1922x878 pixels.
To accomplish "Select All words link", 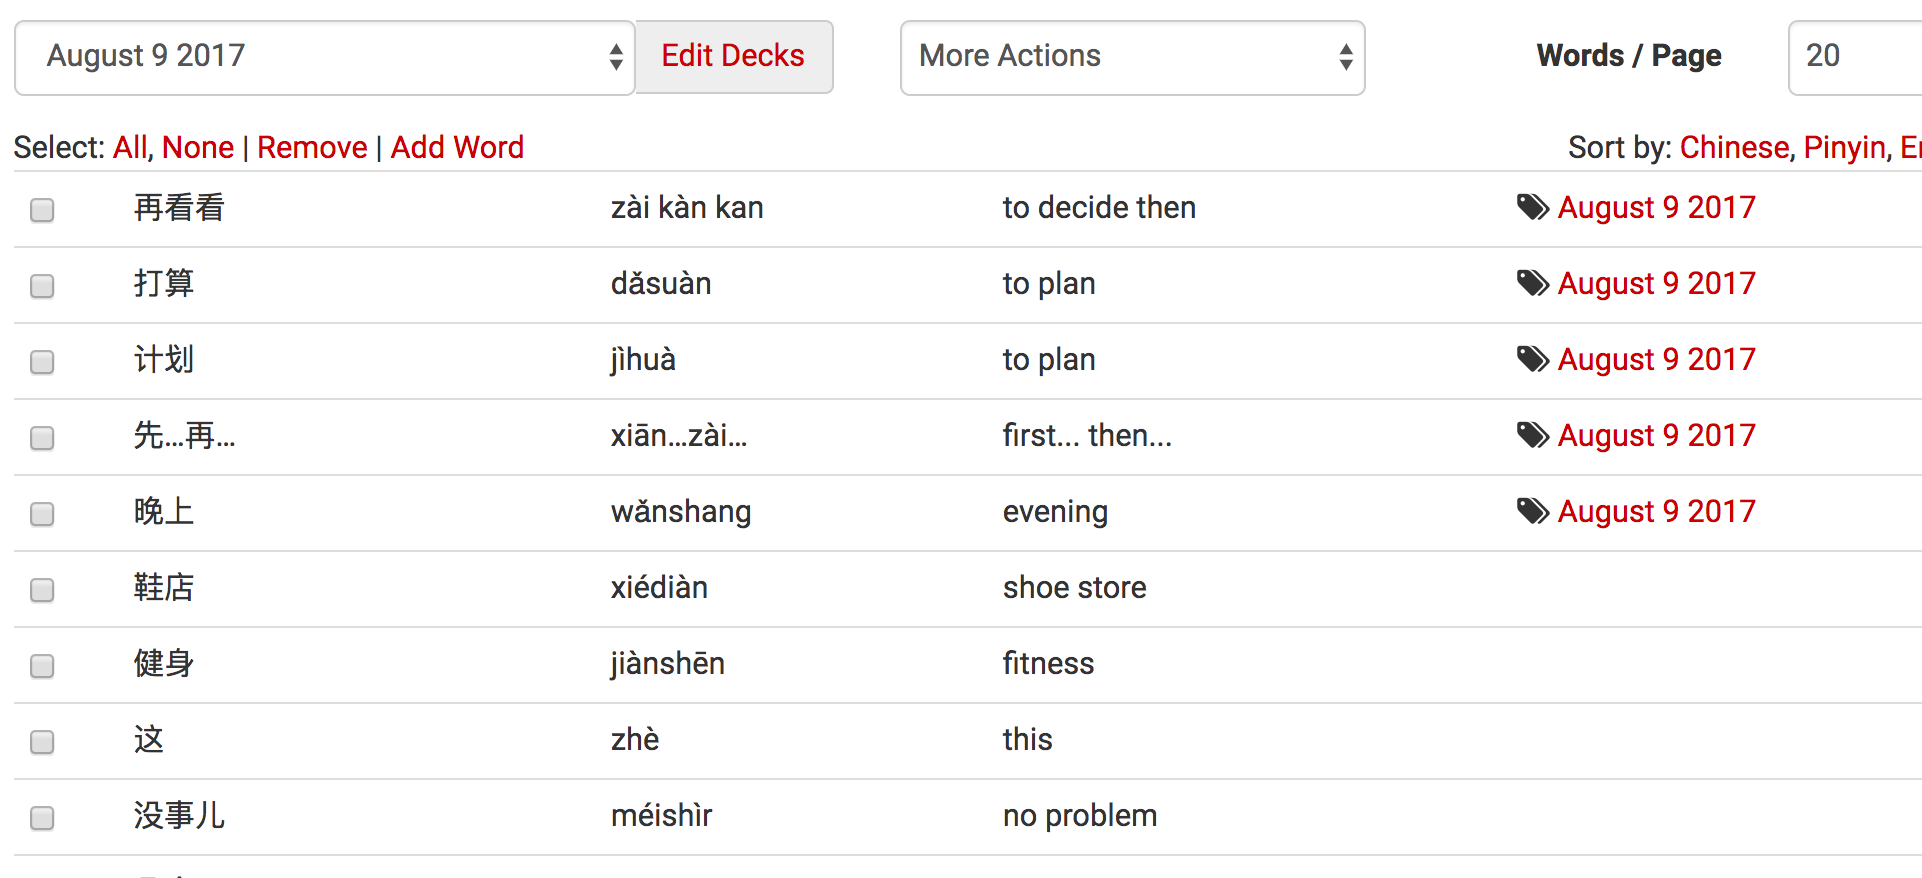I will pyautogui.click(x=130, y=148).
